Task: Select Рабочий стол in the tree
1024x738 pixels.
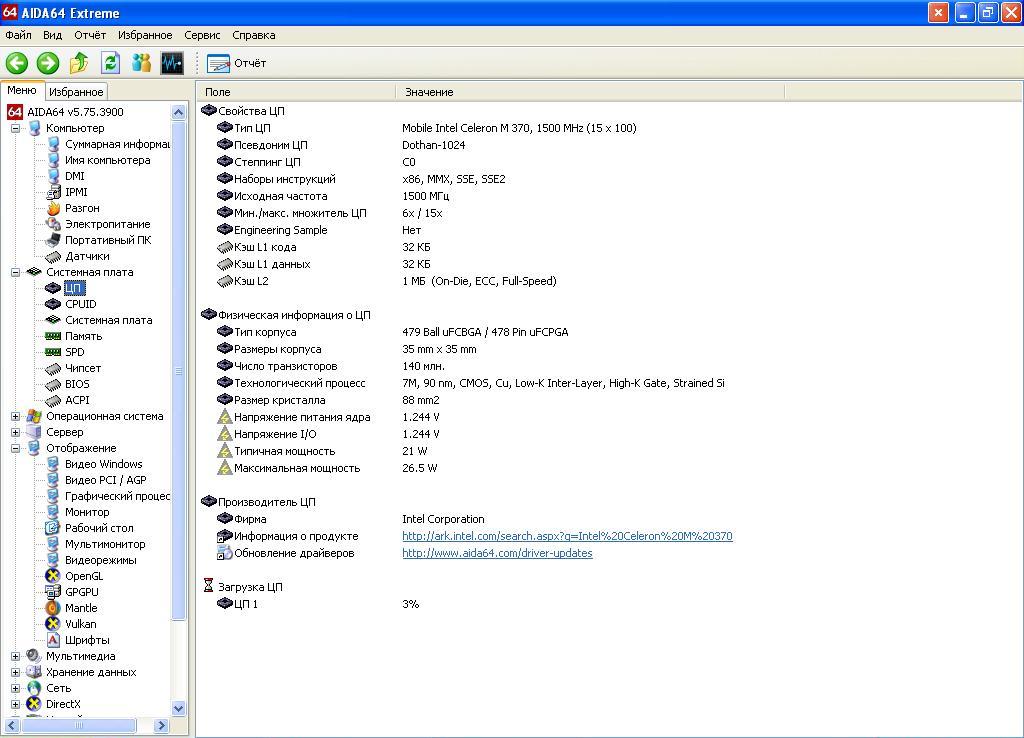Action: [x=99, y=528]
